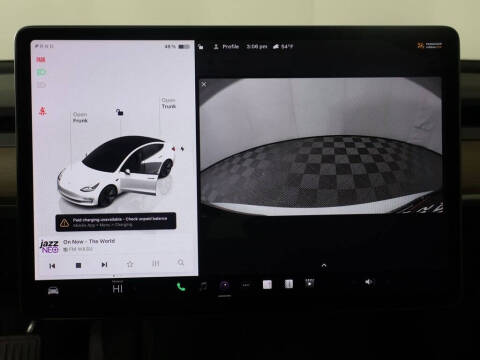This screenshot has height=360, width=480.
Task: Tap the cabin temperature HI setting
Action: pyautogui.click(x=118, y=289)
